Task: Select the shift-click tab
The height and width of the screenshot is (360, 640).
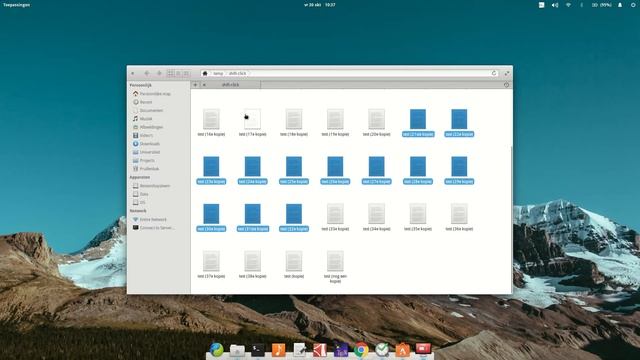Action: [231, 85]
